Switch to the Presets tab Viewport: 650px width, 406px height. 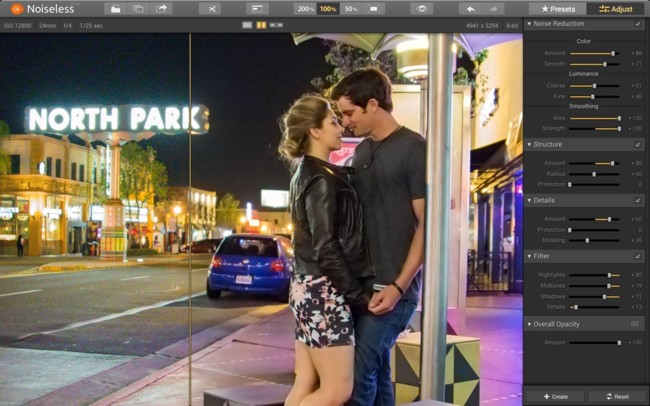[x=558, y=9]
